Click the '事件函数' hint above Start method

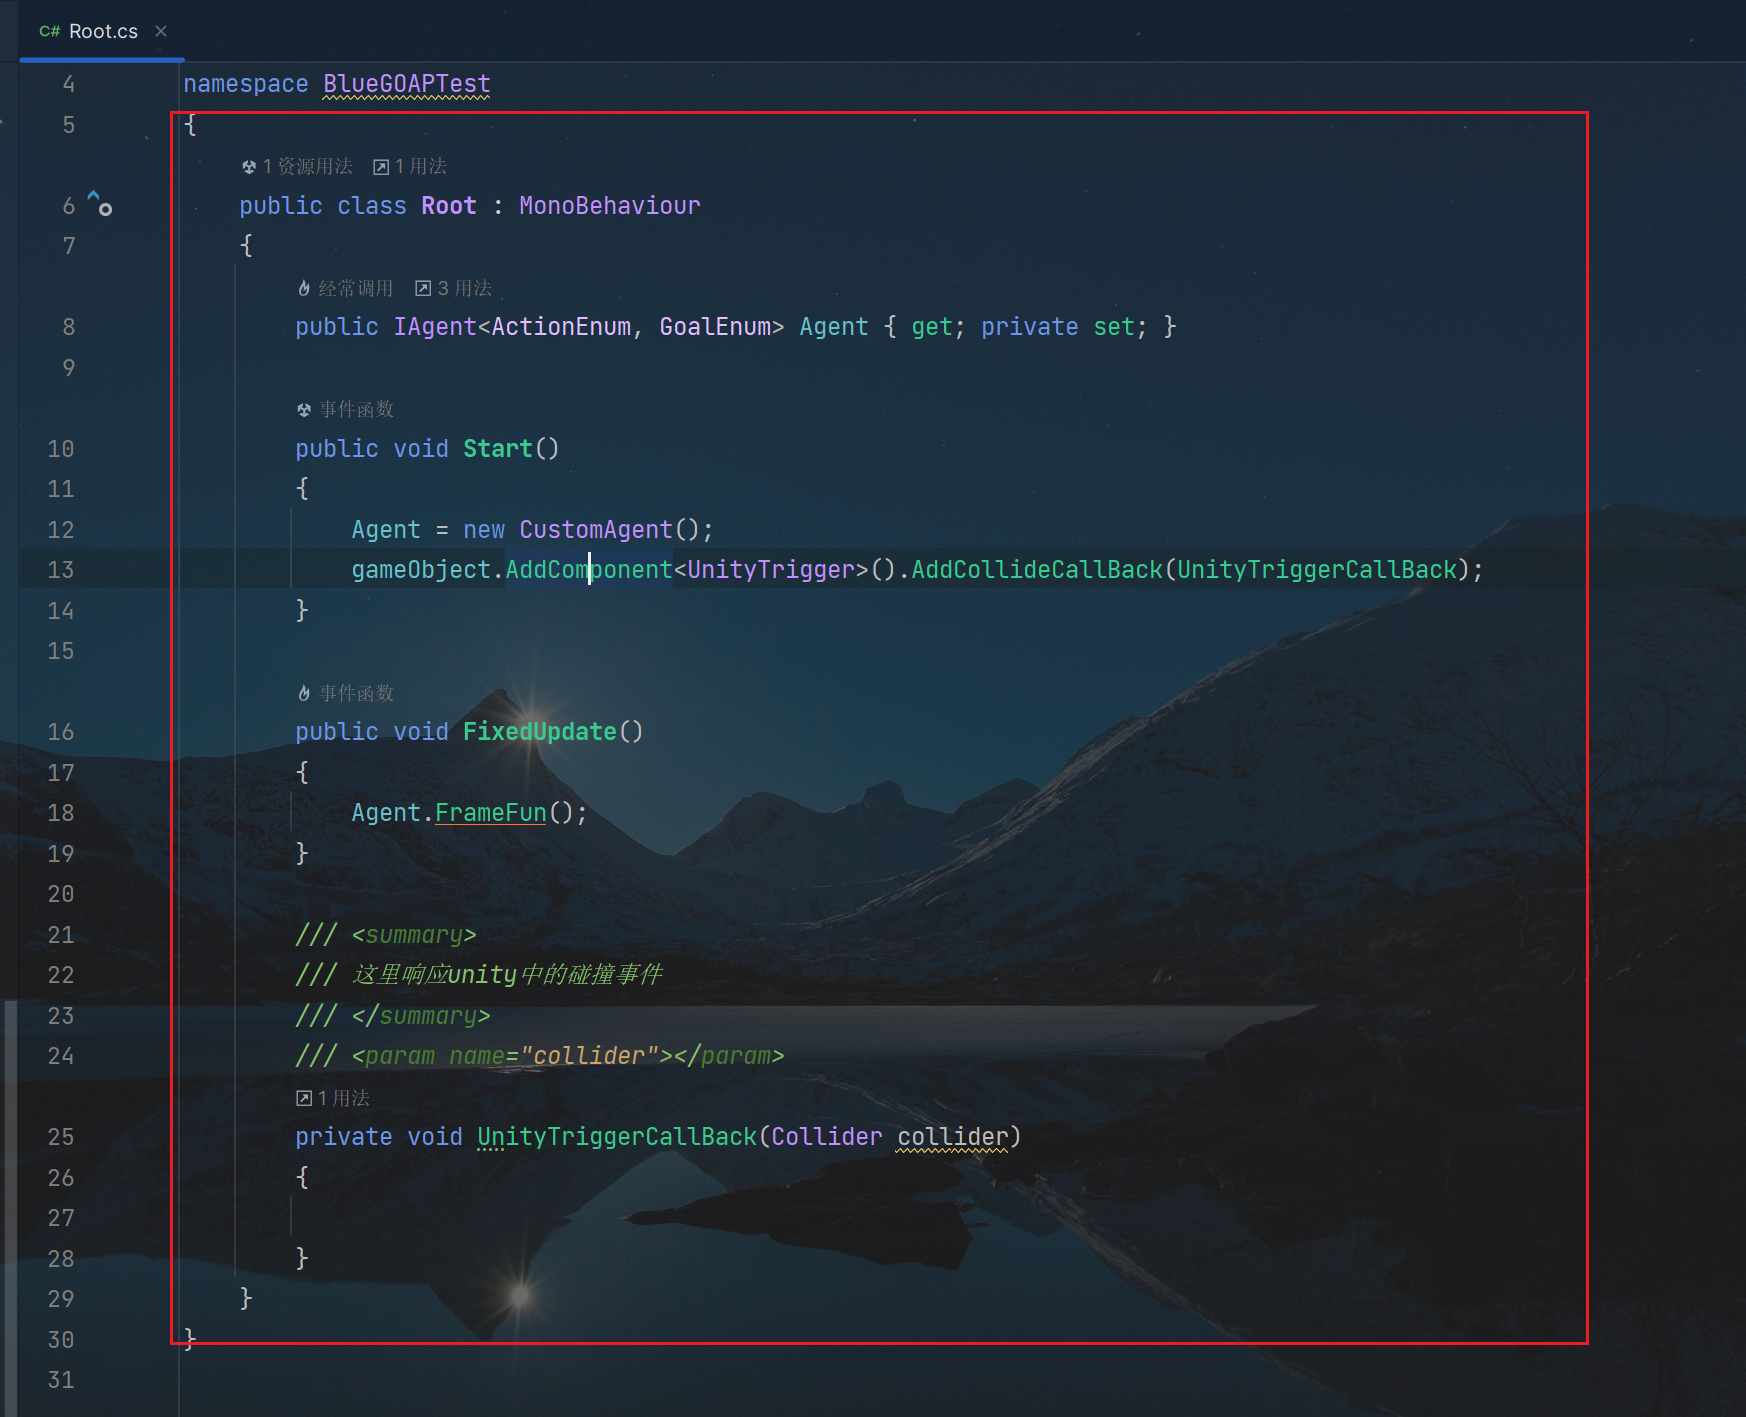point(357,409)
